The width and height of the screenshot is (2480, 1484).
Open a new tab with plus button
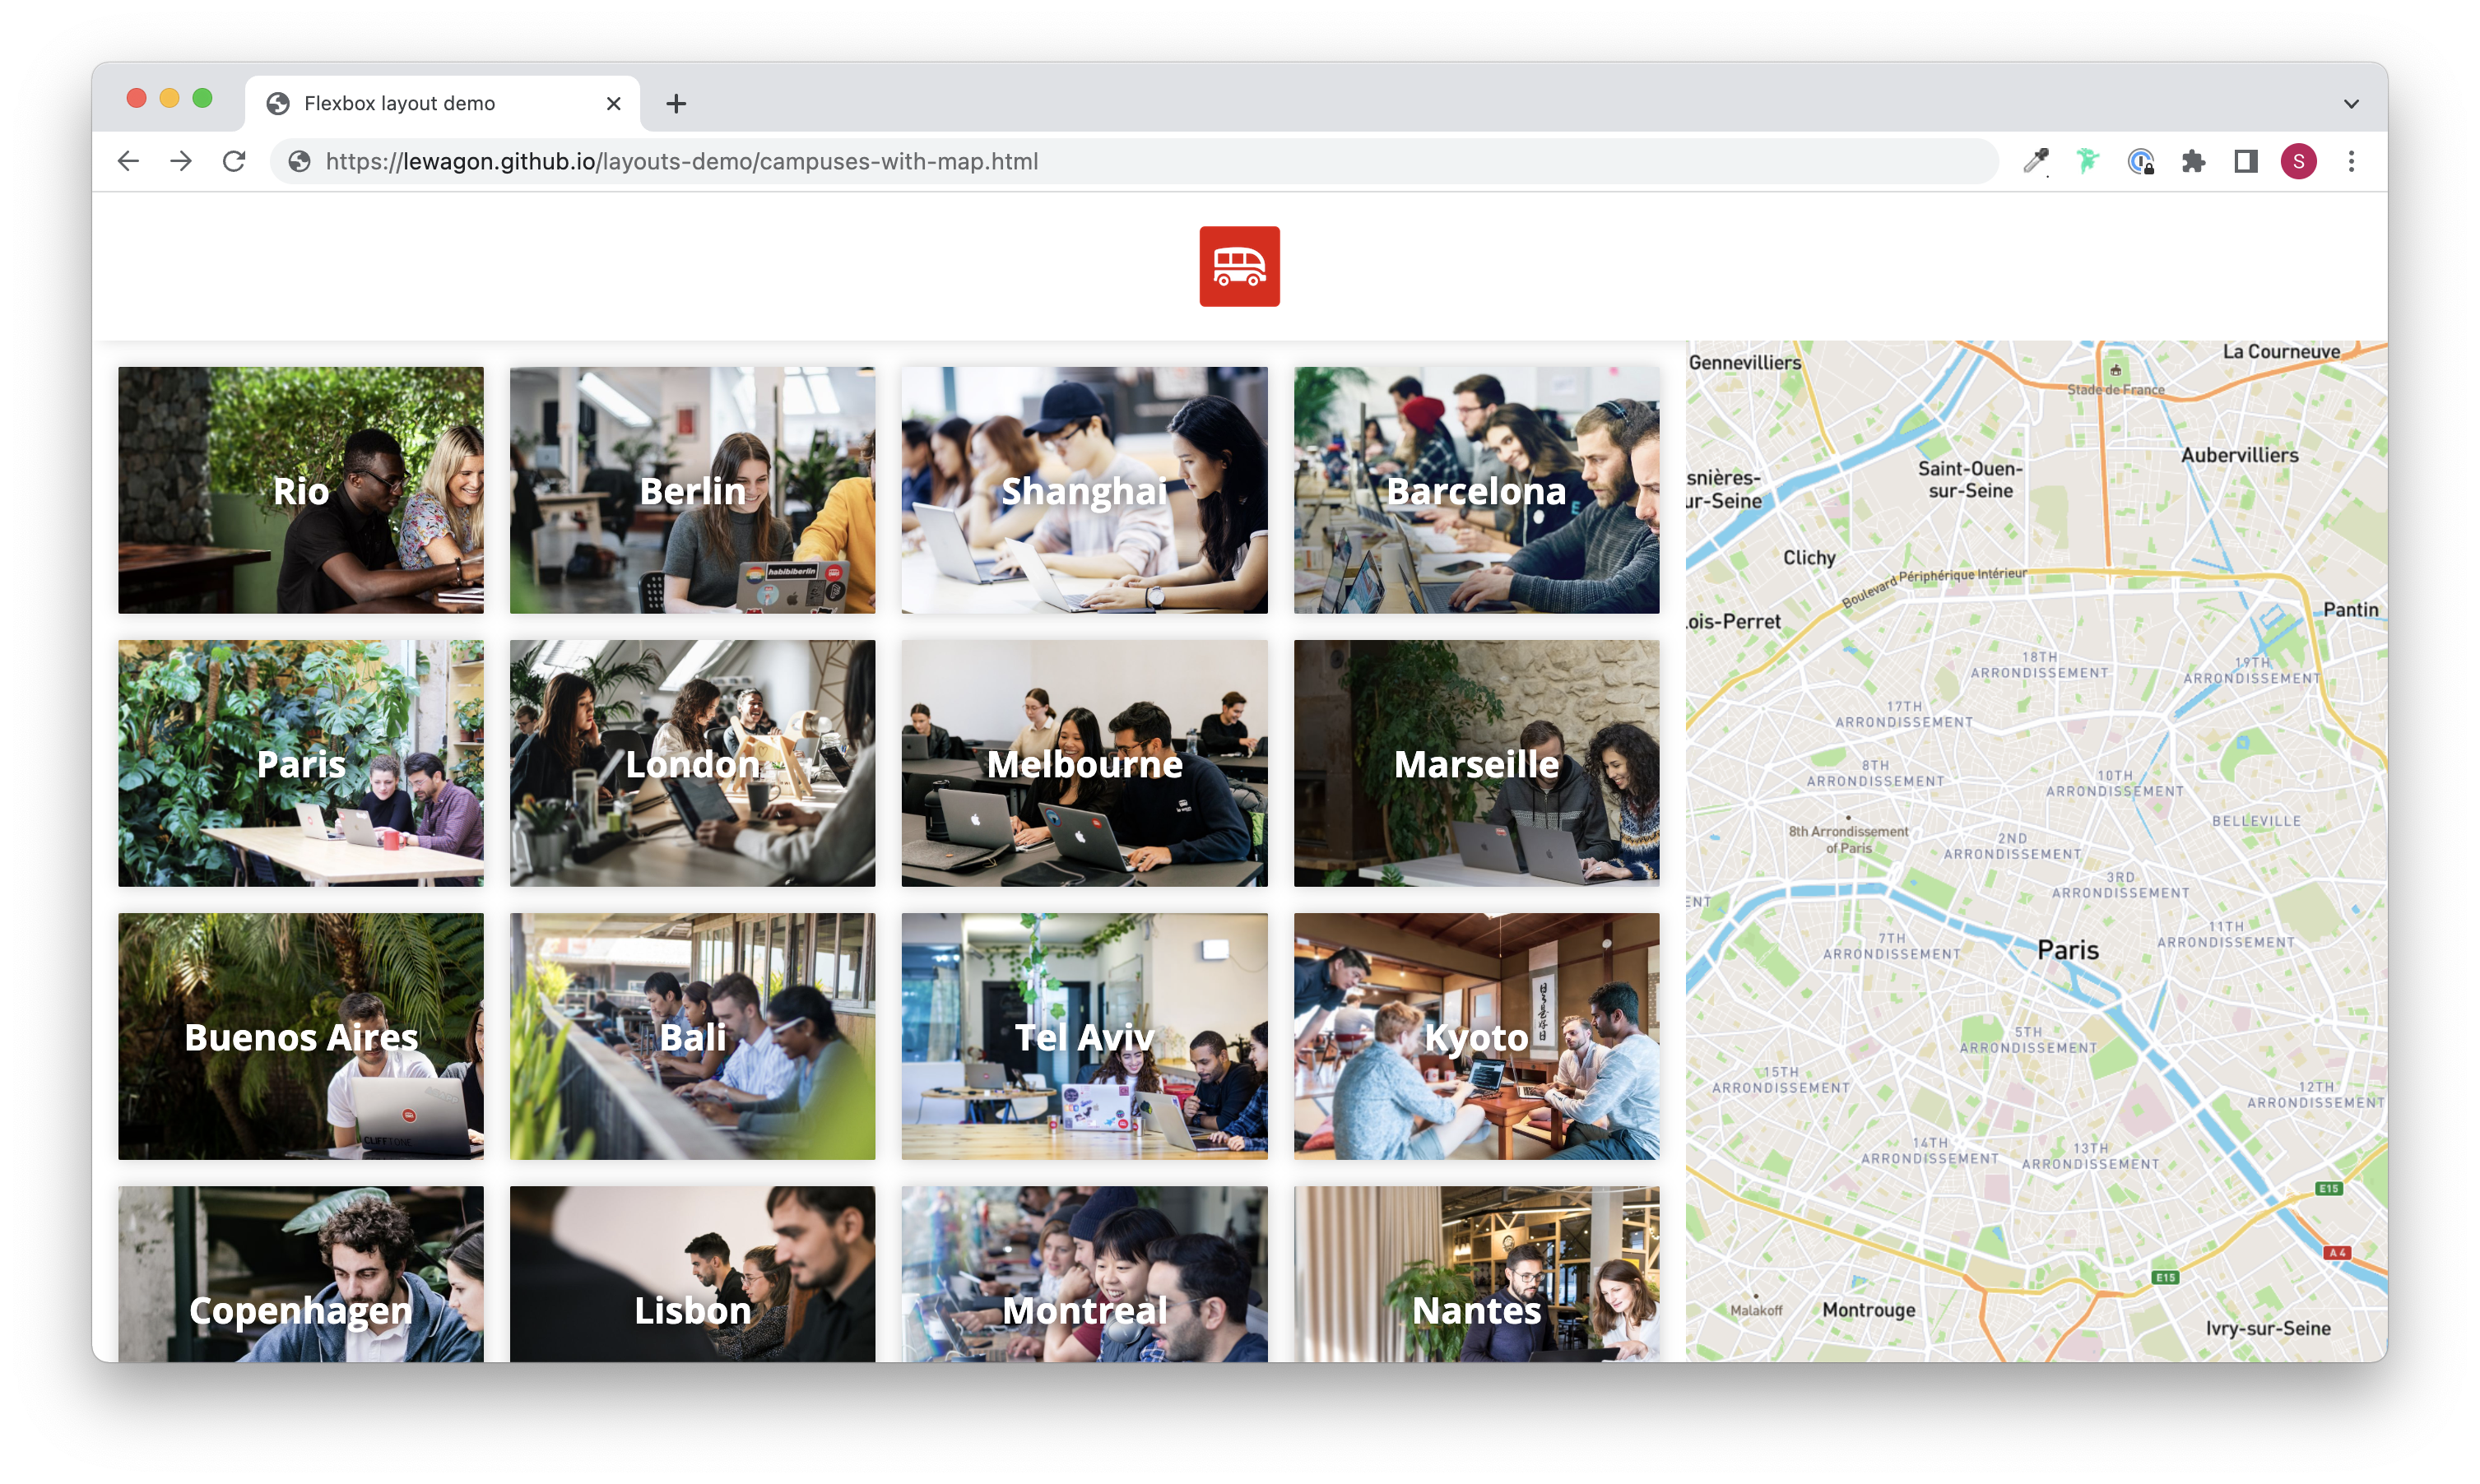point(676,104)
